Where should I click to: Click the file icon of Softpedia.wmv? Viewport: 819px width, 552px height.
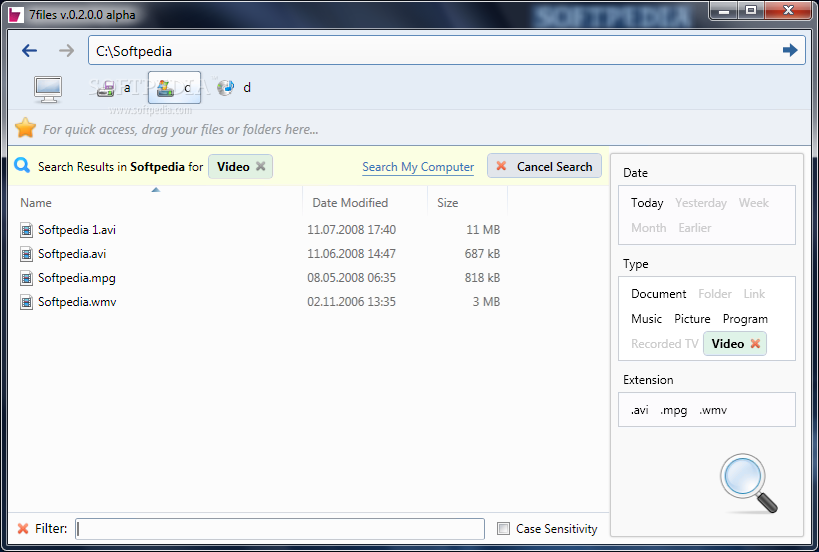(x=26, y=302)
